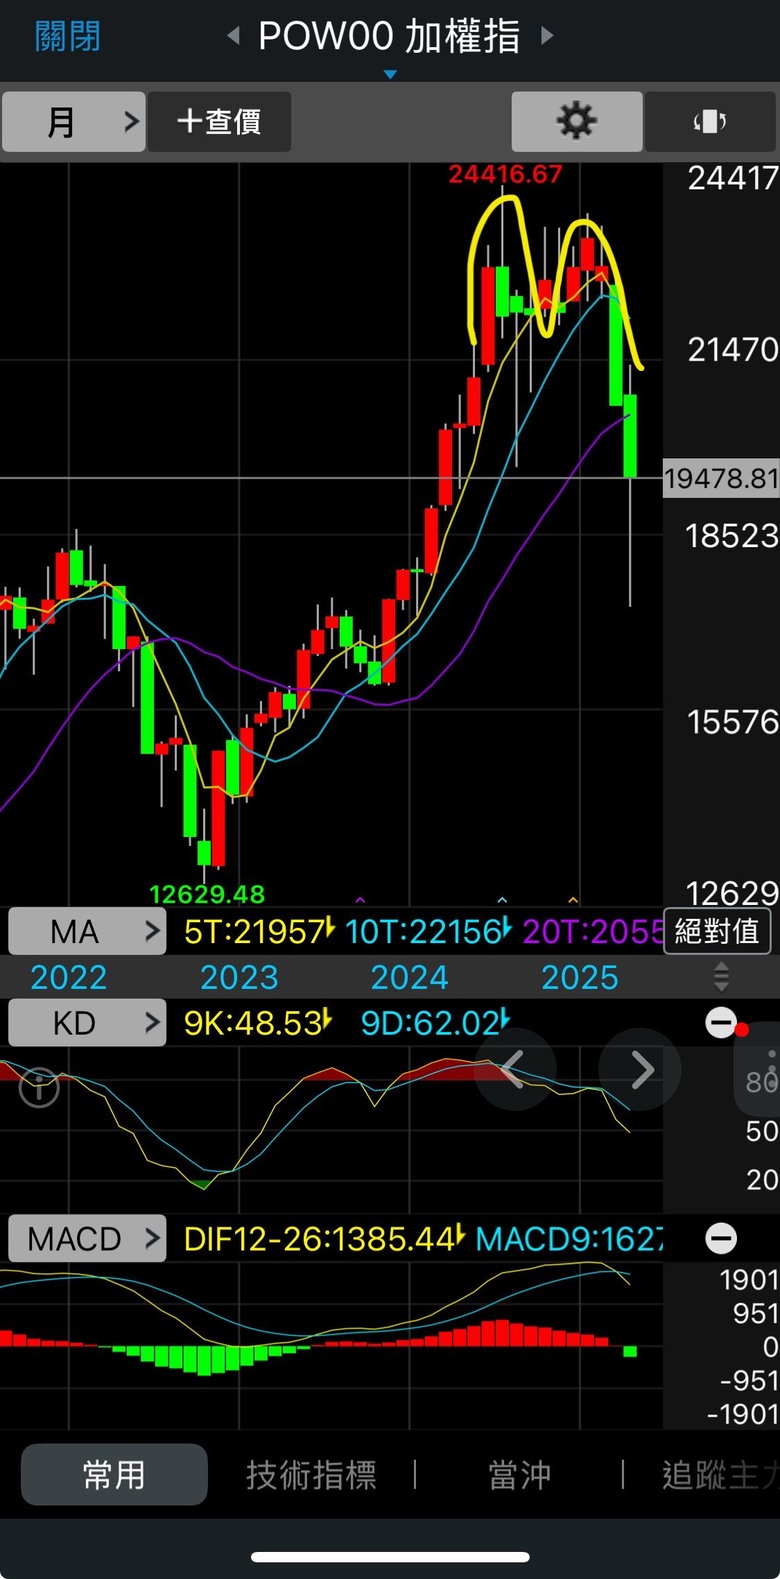Rotate the chart to landscape

pos(710,122)
